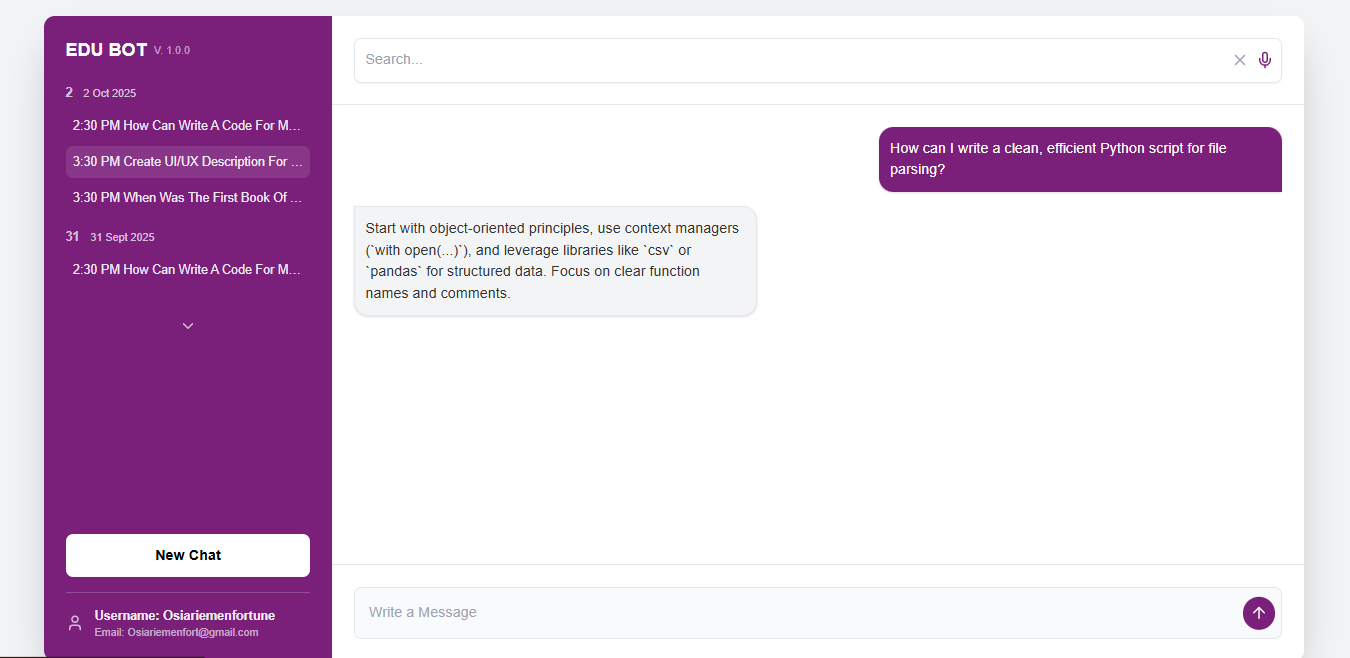Open the 31 Sept How Can Write Code chat

[x=187, y=269]
